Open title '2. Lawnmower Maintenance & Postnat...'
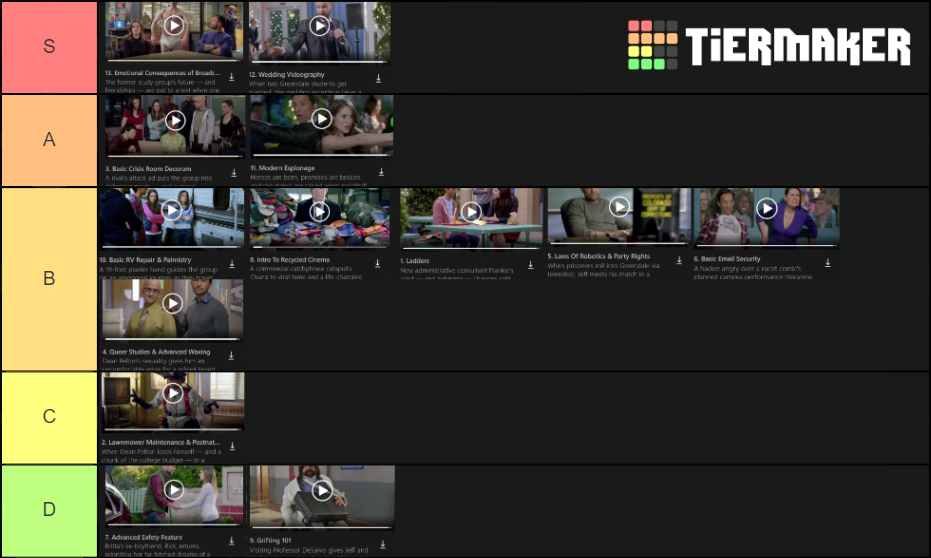The height and width of the screenshot is (558, 931). 160,442
